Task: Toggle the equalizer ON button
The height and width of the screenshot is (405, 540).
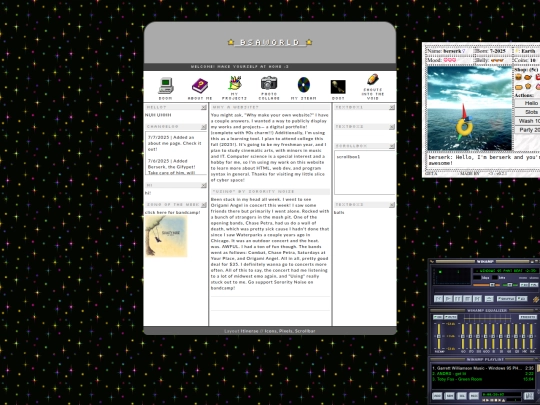Action: tap(438, 317)
